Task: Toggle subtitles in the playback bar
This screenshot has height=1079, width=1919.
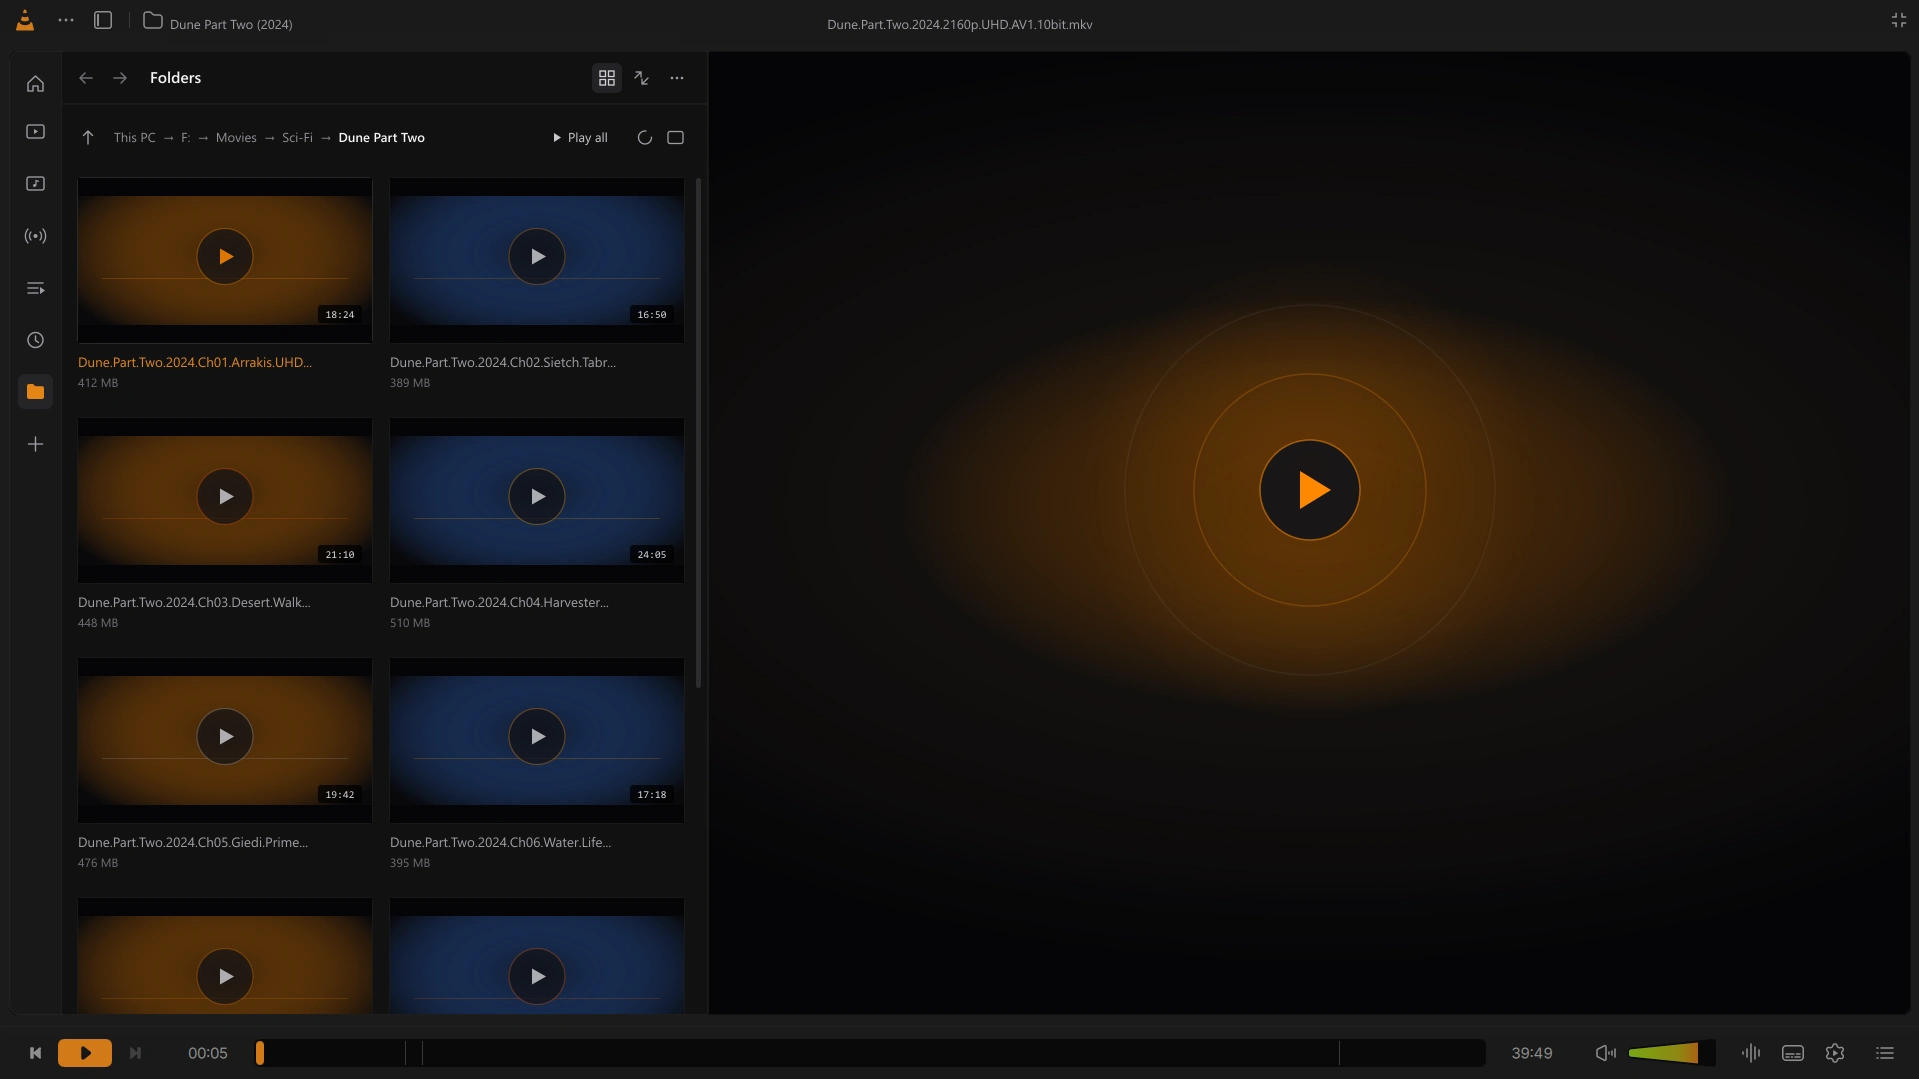Action: [1793, 1053]
